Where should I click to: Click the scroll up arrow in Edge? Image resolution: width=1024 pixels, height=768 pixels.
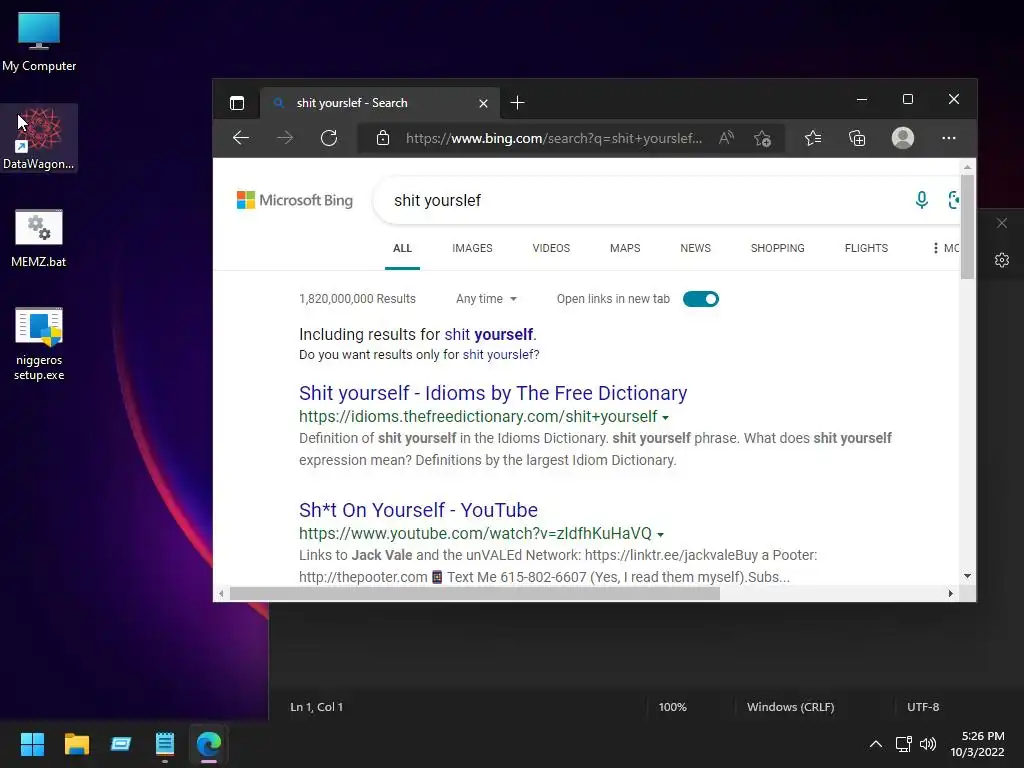[967, 167]
